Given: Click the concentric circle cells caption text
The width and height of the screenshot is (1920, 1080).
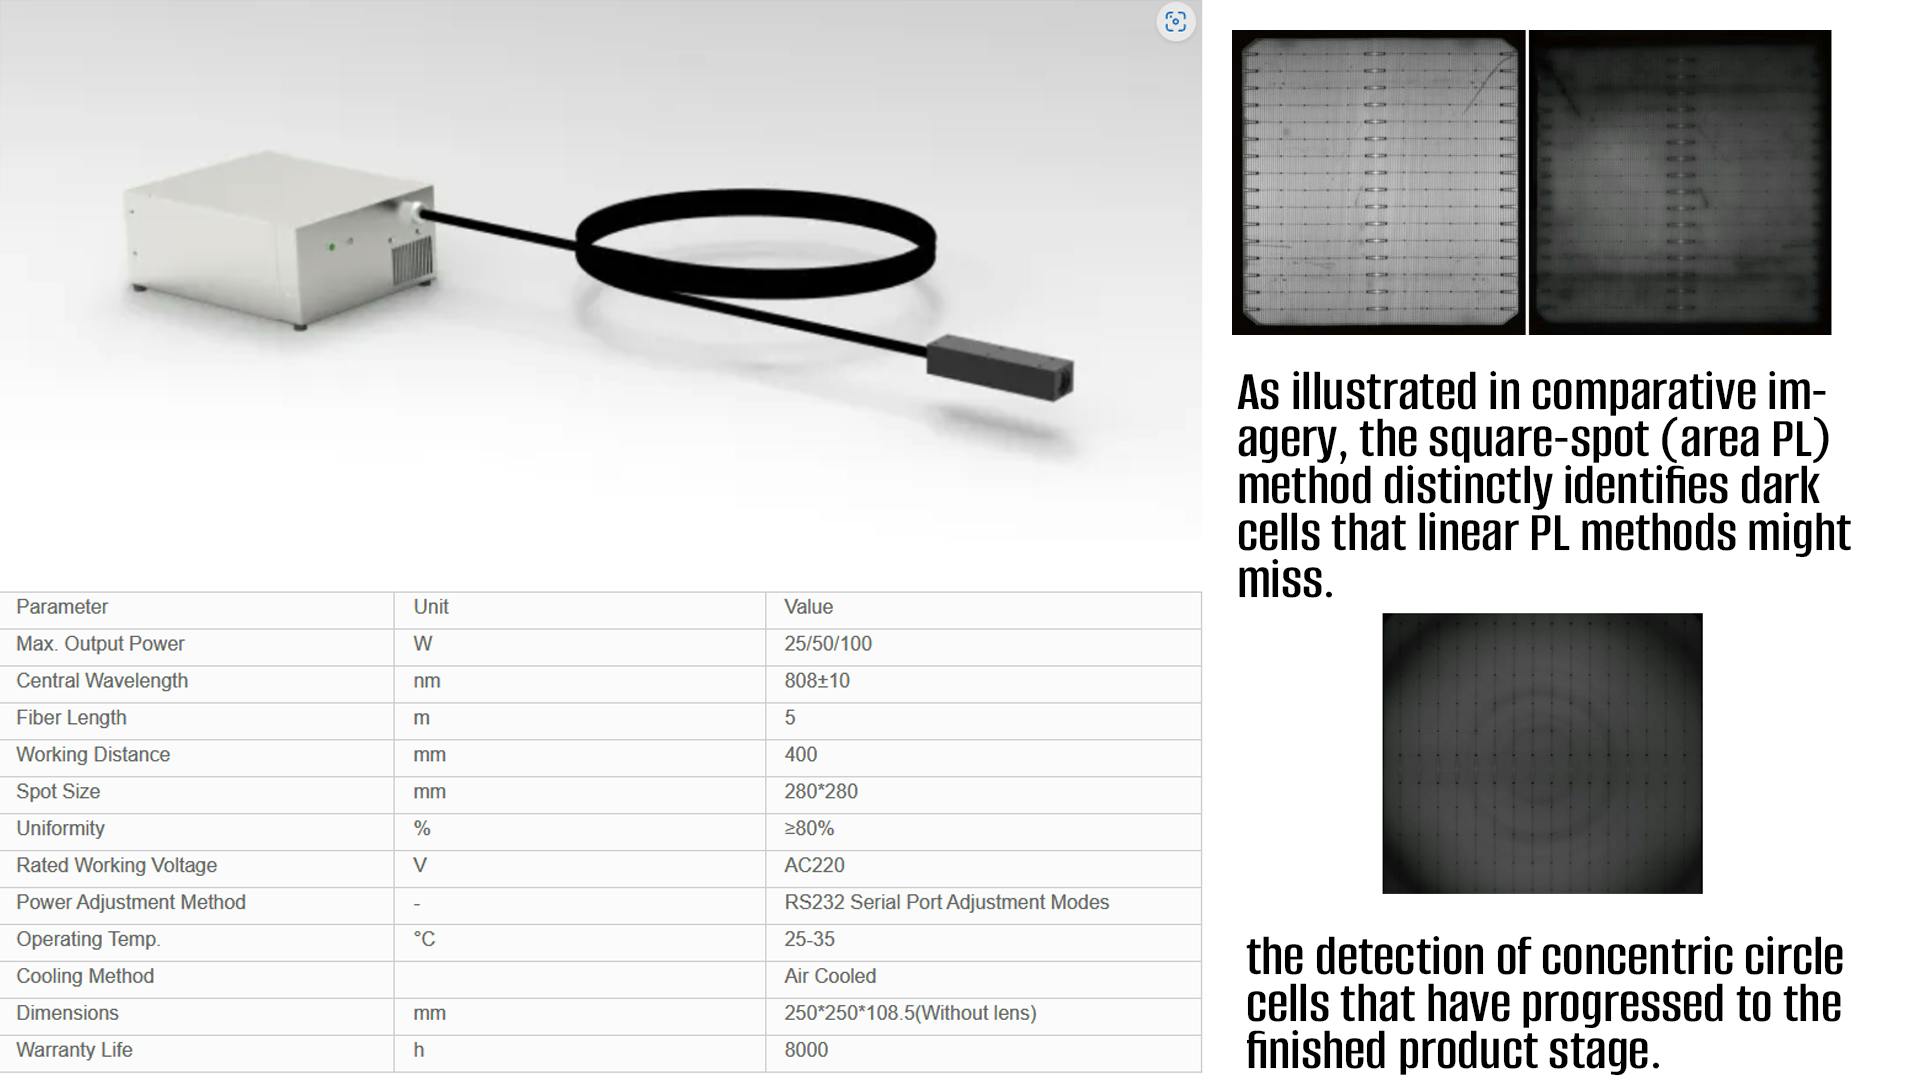Looking at the screenshot, I should coord(1544,1003).
